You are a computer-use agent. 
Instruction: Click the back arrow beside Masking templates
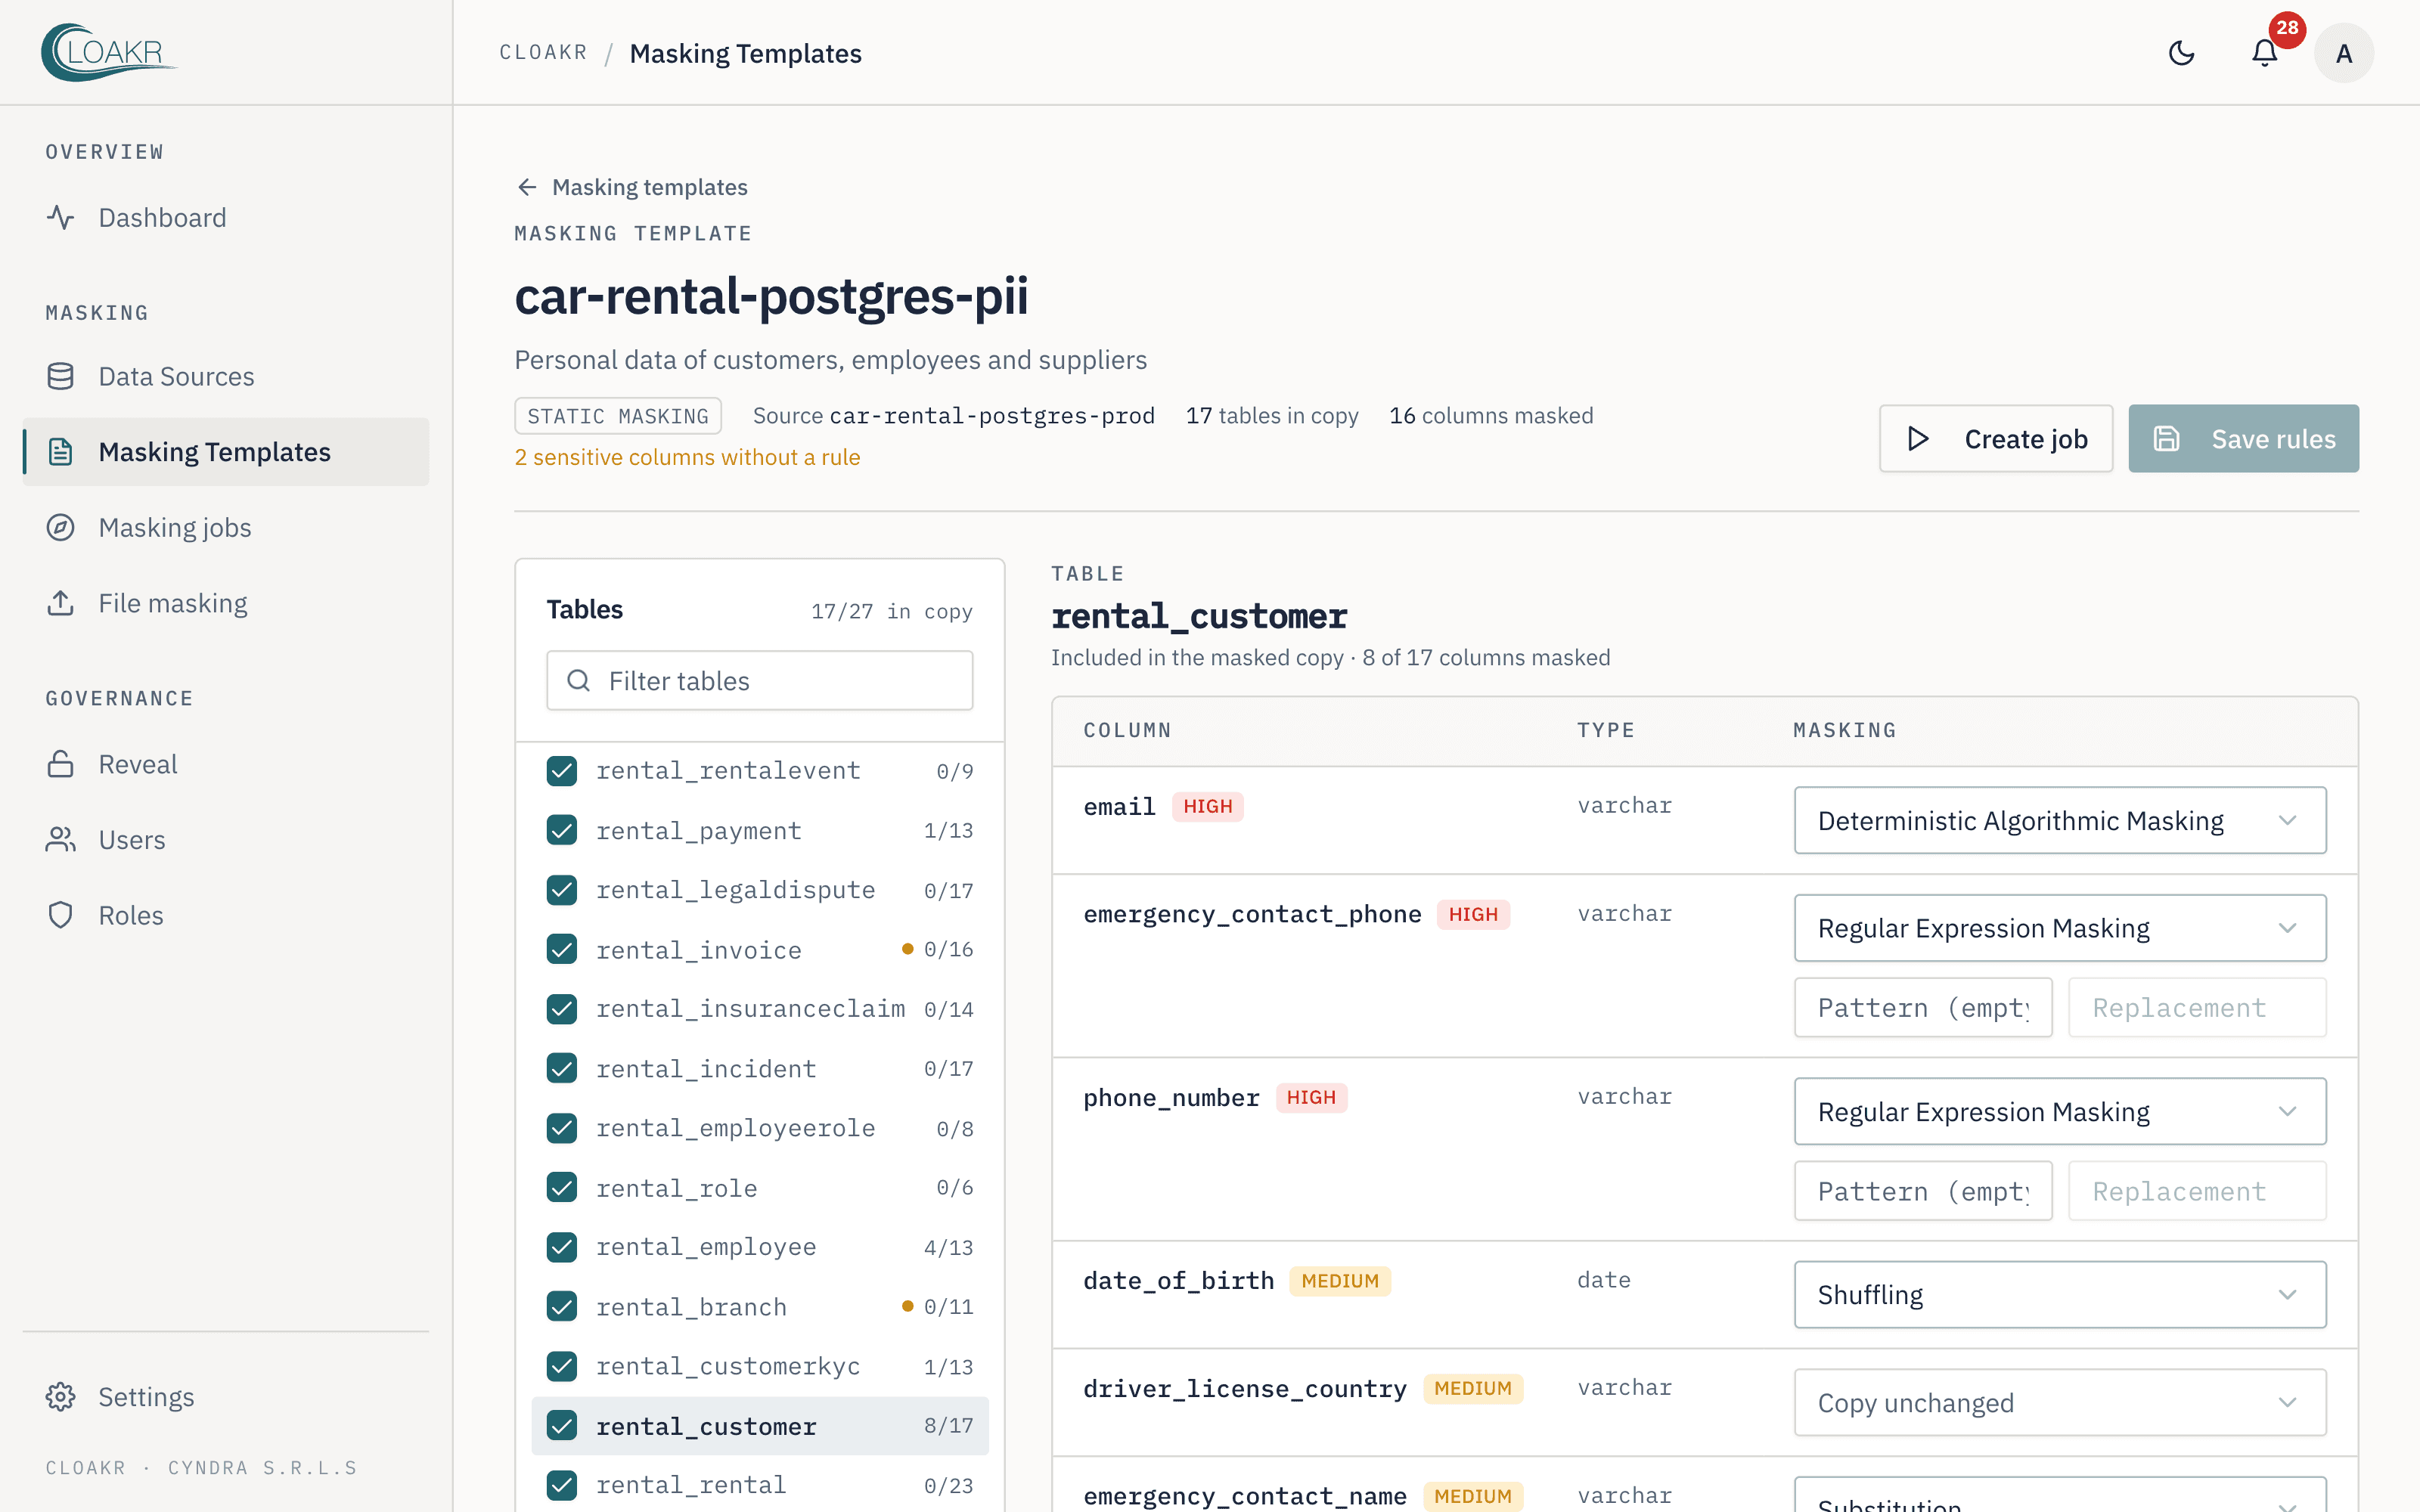point(527,187)
